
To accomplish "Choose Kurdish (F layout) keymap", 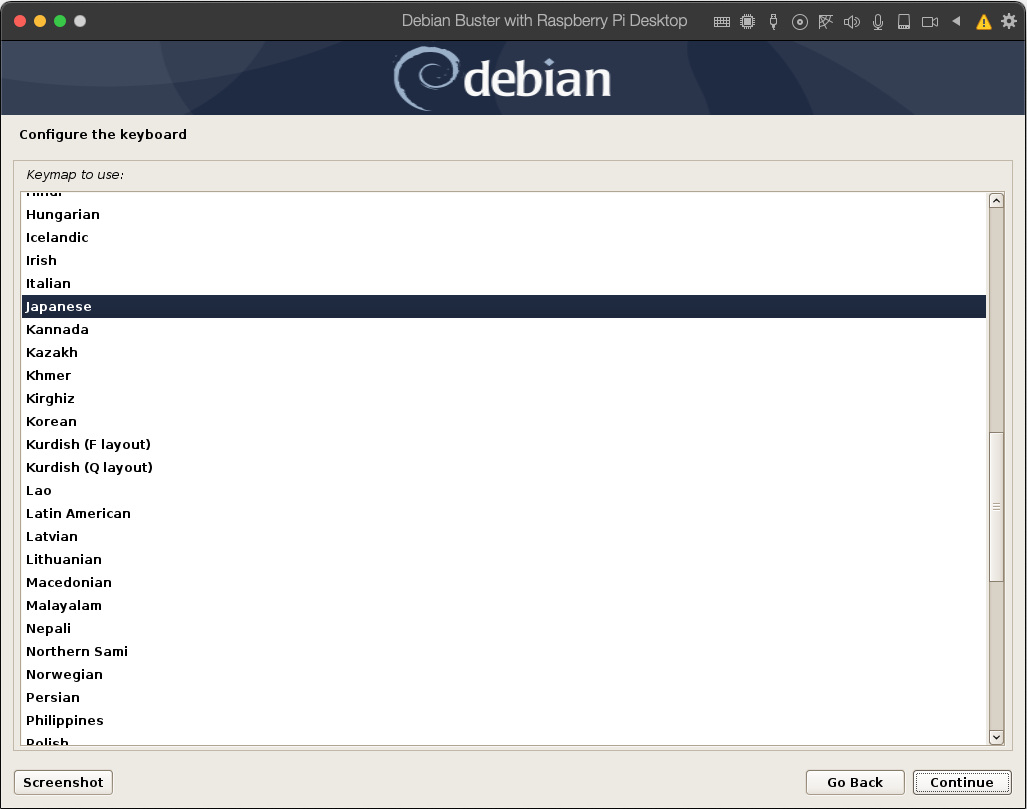I will pos(504,444).
